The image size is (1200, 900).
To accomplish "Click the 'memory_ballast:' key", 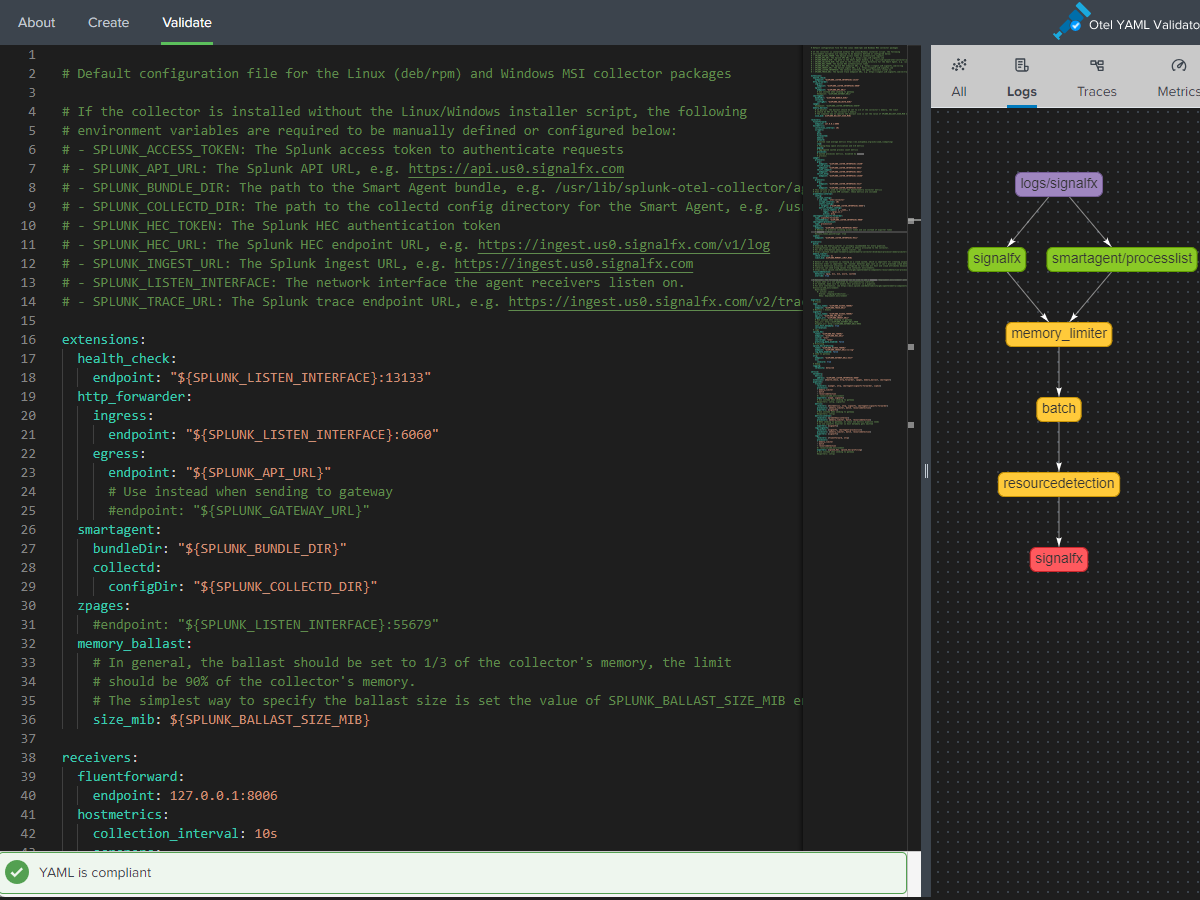I will (x=135, y=644).
